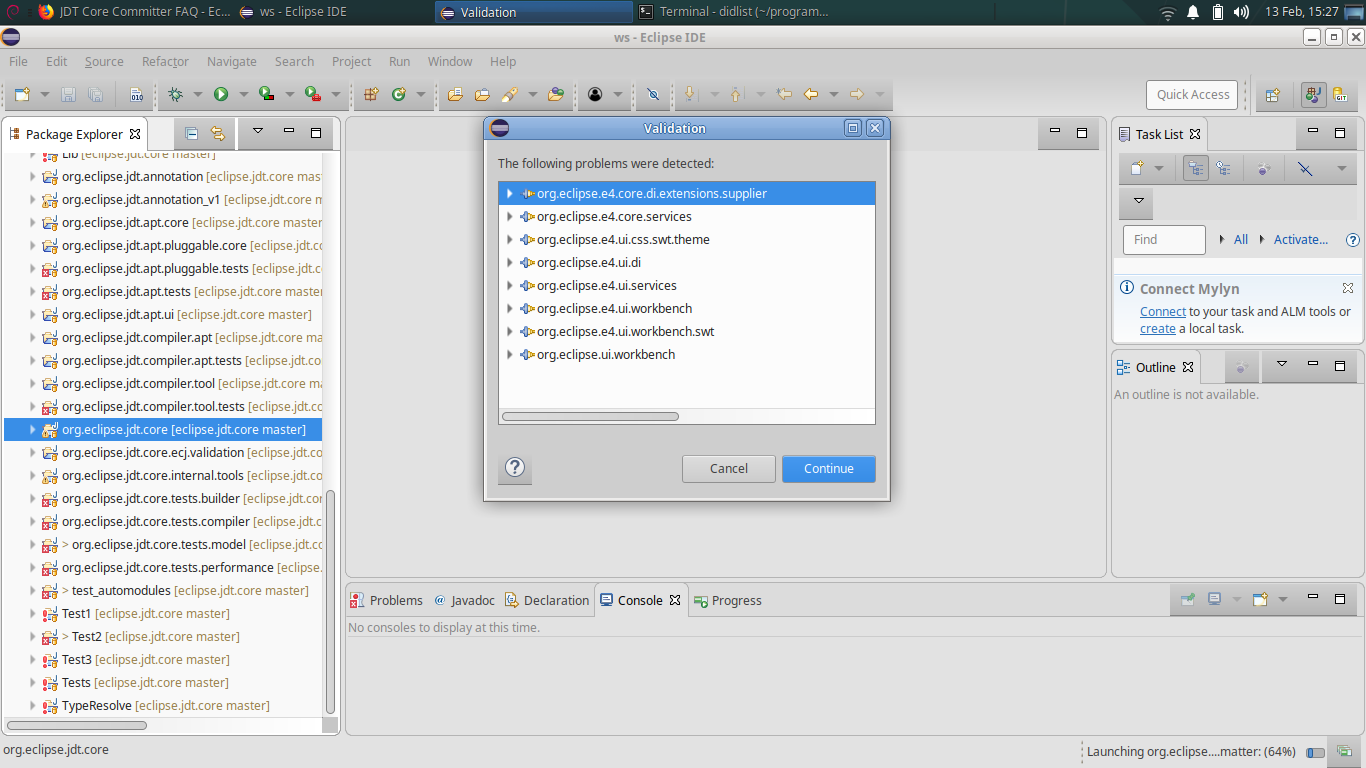Image resolution: width=1366 pixels, height=768 pixels.
Task: Click the Last Edit Location arrow icon
Action: 784,94
